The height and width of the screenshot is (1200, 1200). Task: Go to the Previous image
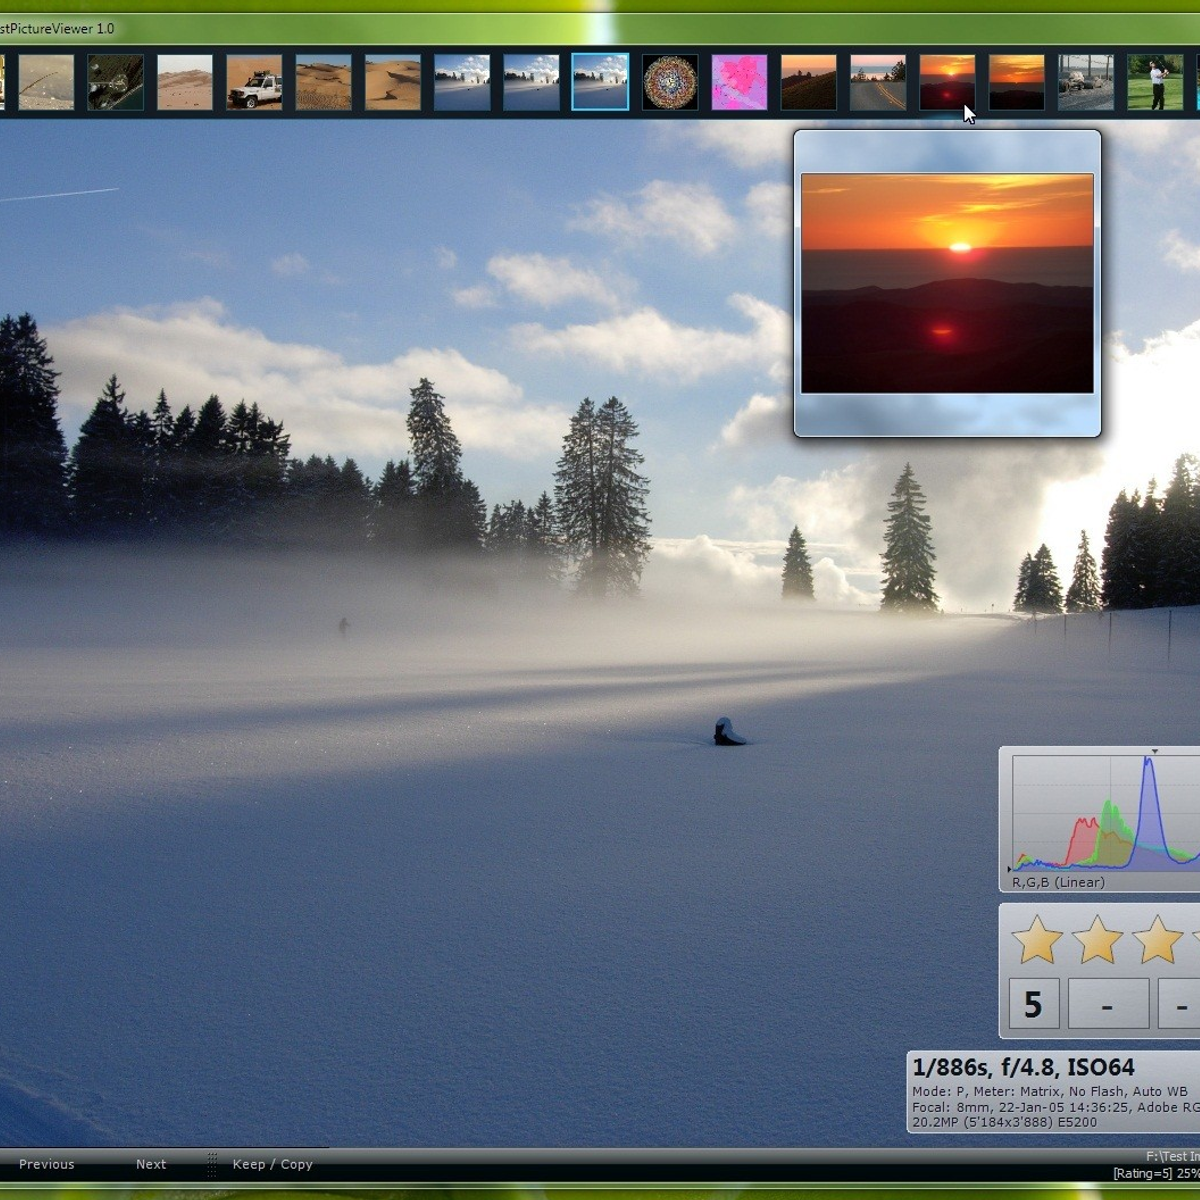pyautogui.click(x=46, y=1164)
